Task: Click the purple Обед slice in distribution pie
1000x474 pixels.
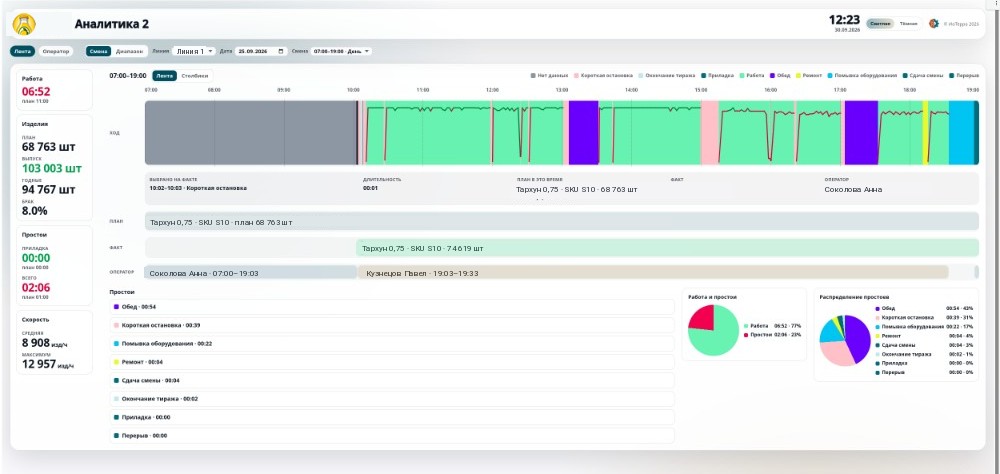Action: [x=858, y=338]
